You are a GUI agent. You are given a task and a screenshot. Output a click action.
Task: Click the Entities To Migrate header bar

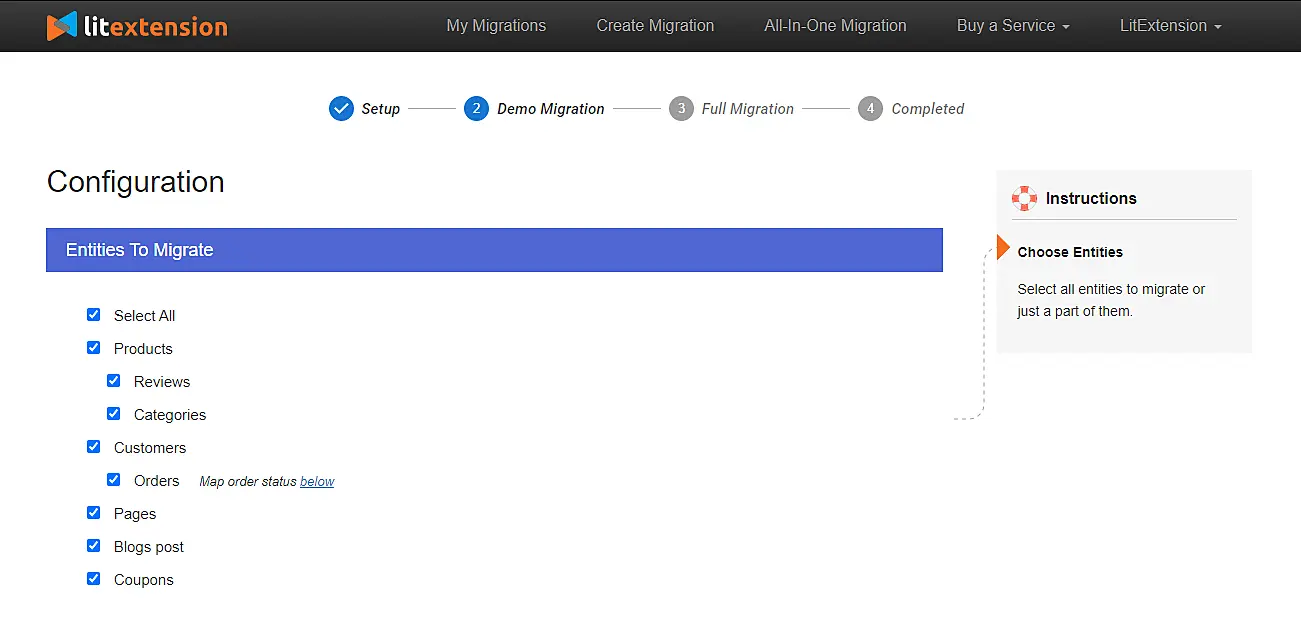494,249
